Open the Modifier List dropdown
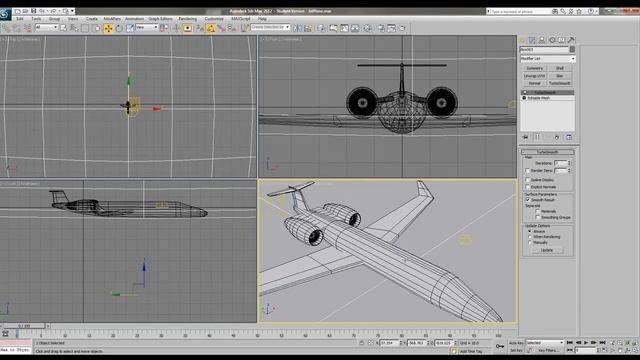The height and width of the screenshot is (360, 640). click(547, 59)
